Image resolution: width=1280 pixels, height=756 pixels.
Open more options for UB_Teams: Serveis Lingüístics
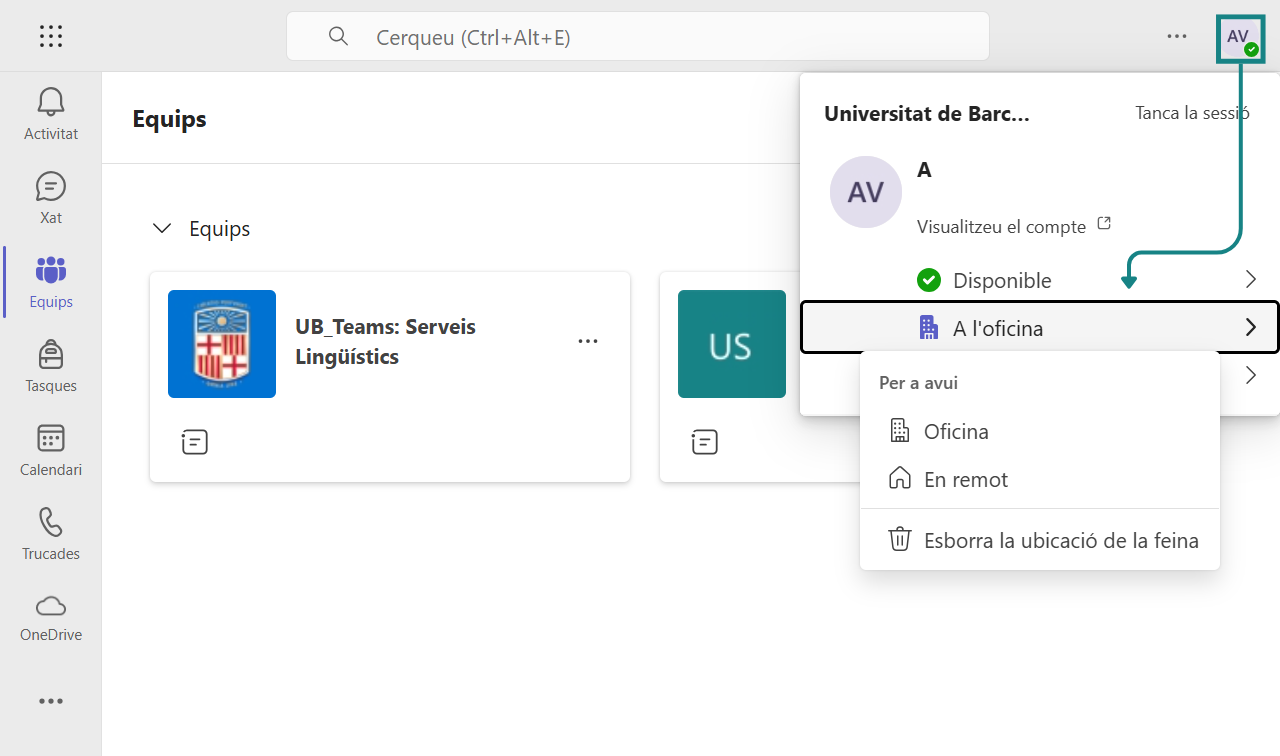[x=588, y=342]
